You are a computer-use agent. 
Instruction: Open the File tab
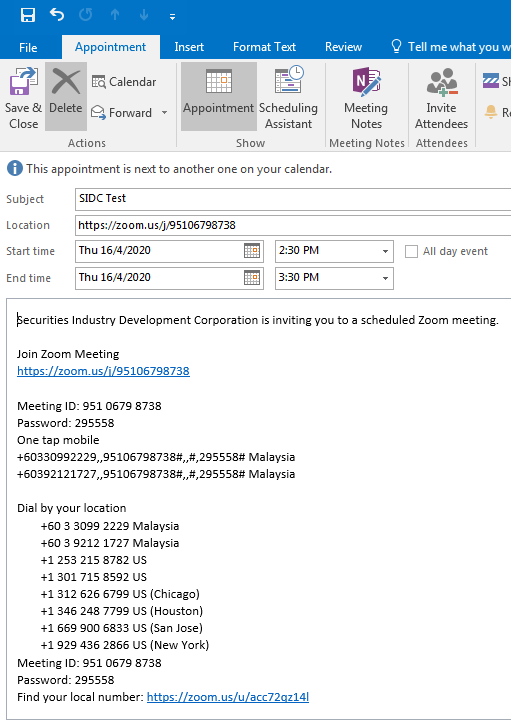[x=28, y=47]
